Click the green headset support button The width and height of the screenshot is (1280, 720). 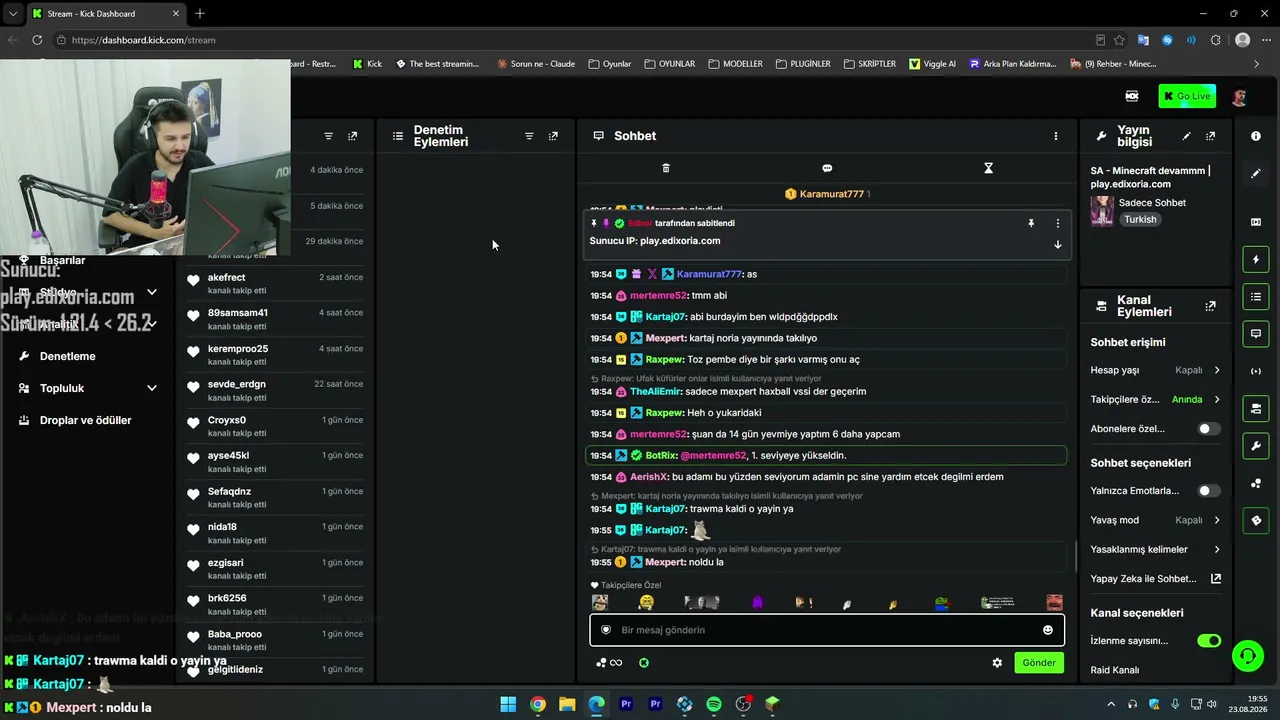(x=1247, y=656)
